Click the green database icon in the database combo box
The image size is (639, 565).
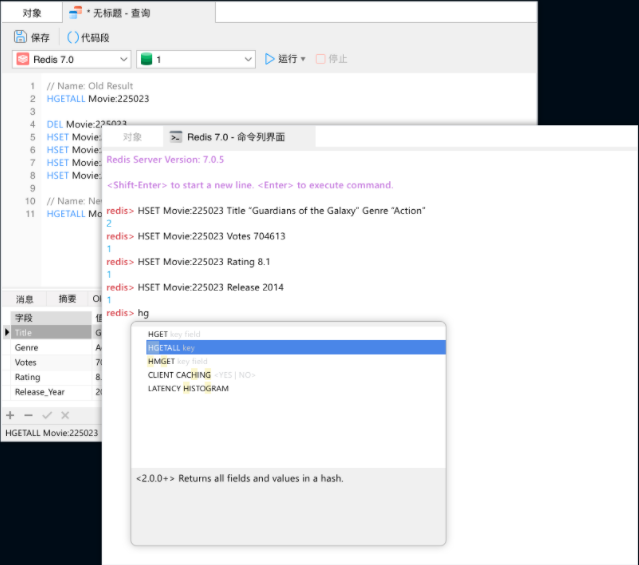(x=146, y=59)
